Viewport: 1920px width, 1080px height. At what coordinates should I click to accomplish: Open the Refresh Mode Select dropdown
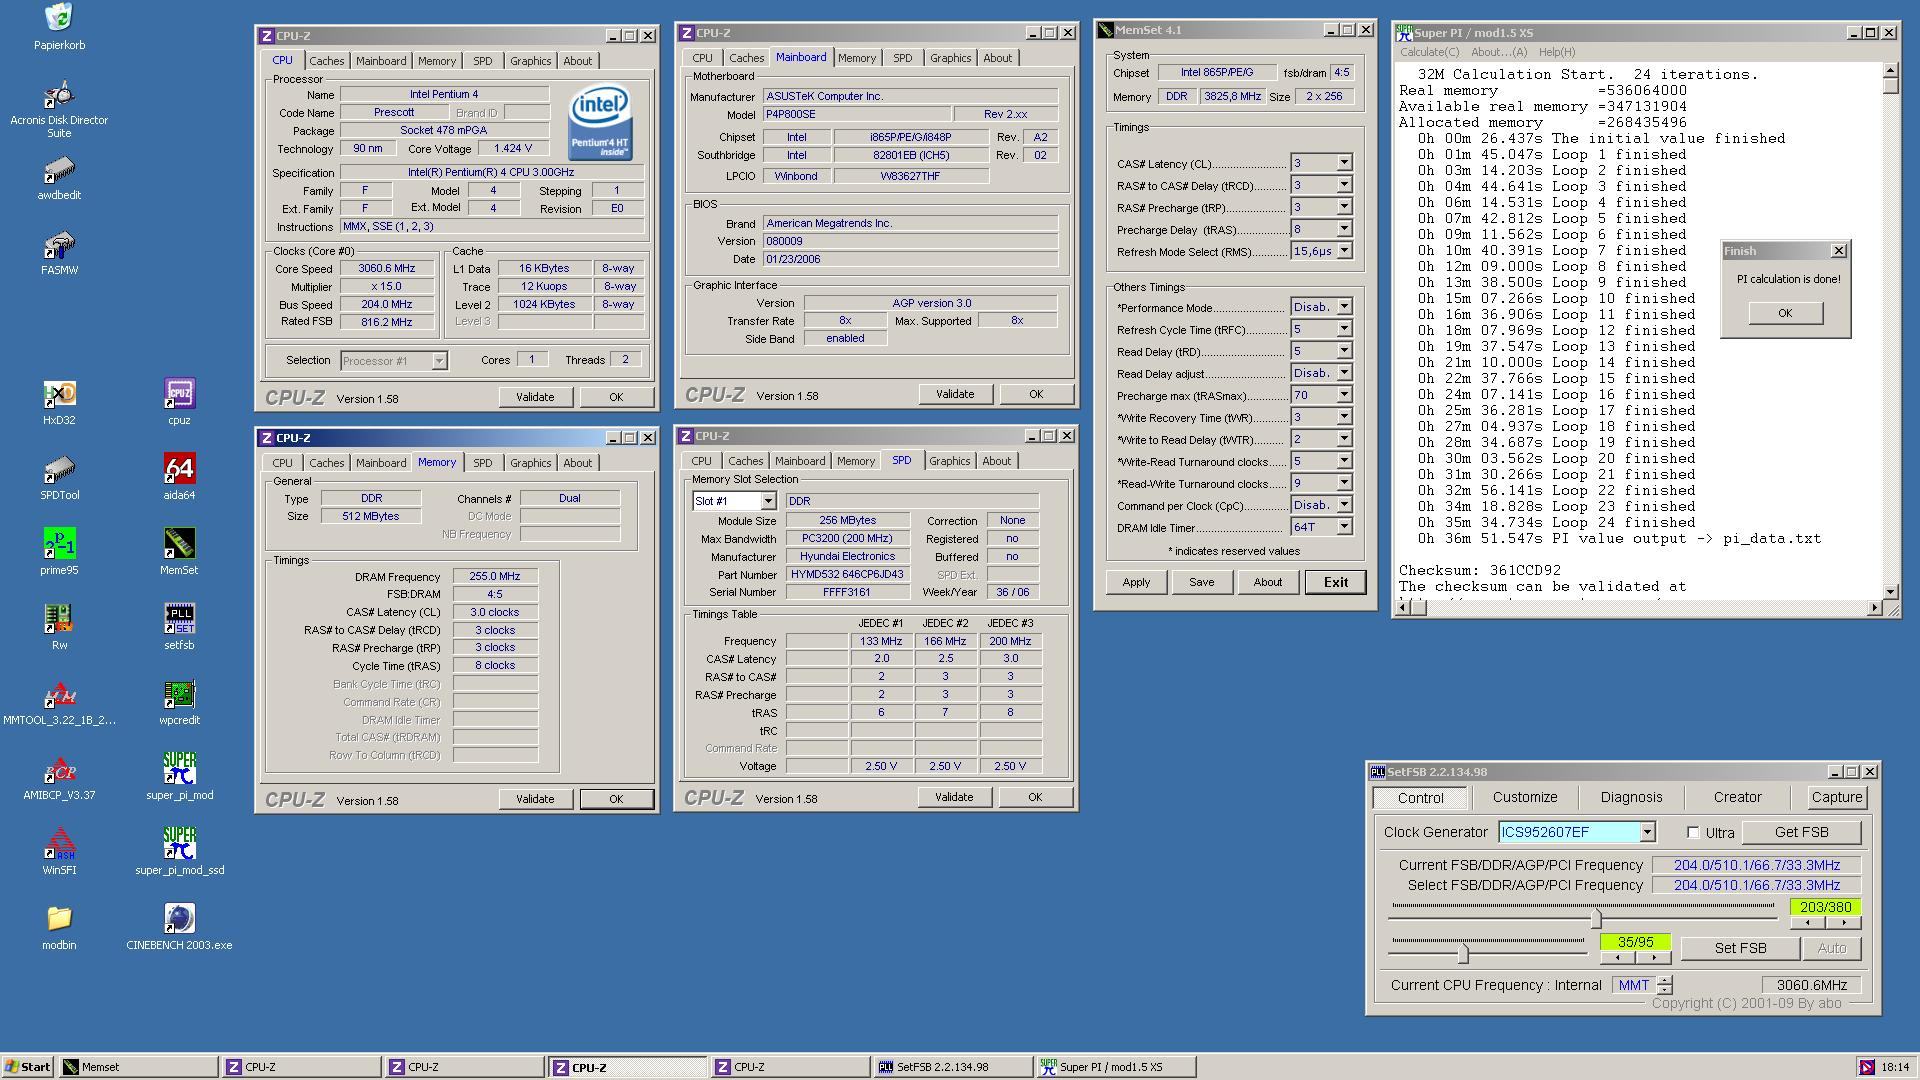pyautogui.click(x=1344, y=251)
